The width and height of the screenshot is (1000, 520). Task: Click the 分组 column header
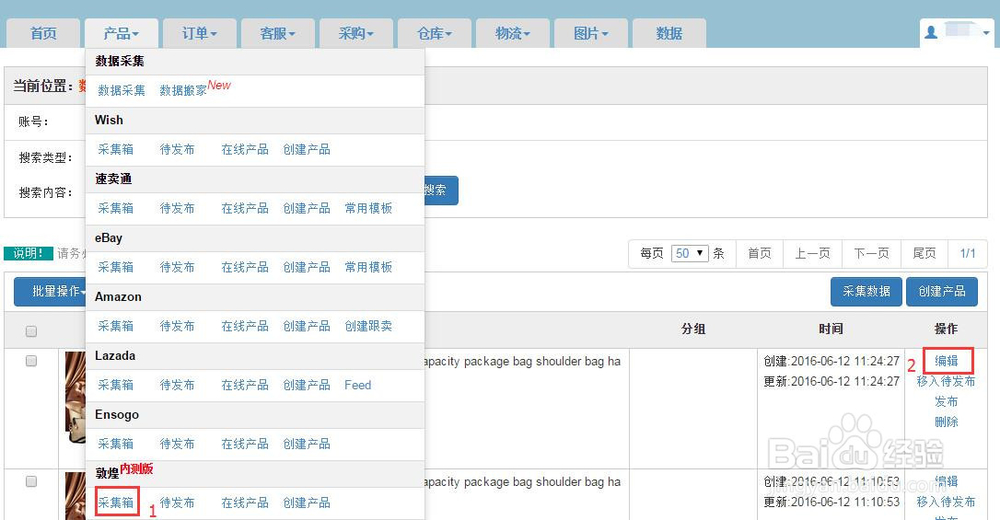tap(693, 329)
